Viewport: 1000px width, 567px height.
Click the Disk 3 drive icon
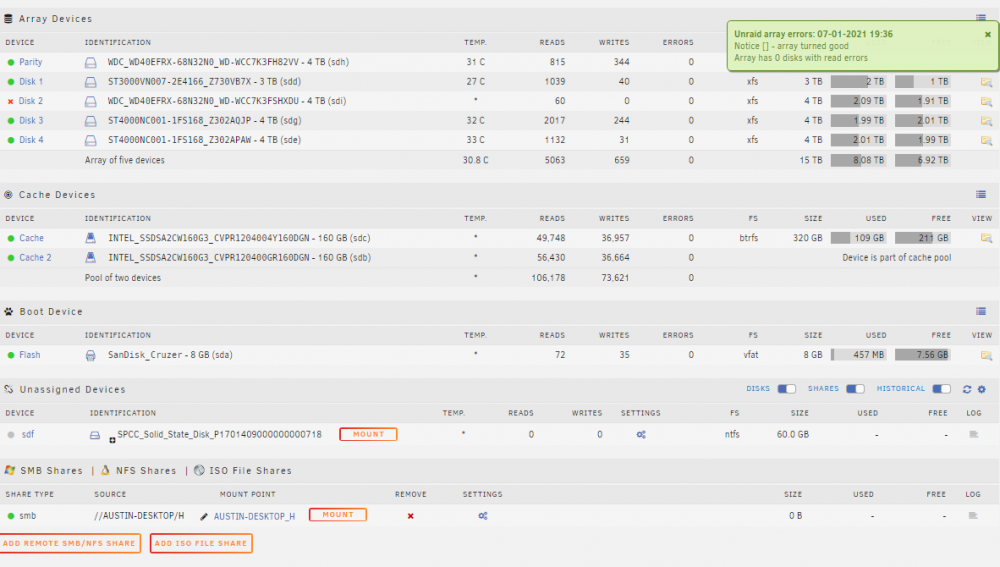click(91, 121)
